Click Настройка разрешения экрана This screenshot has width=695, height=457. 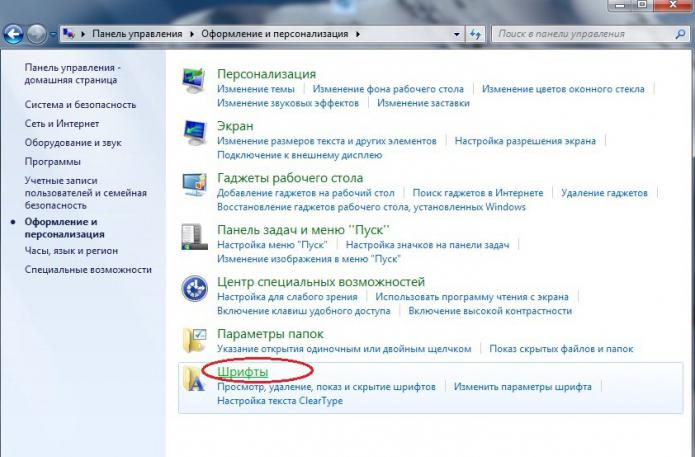[x=525, y=141]
